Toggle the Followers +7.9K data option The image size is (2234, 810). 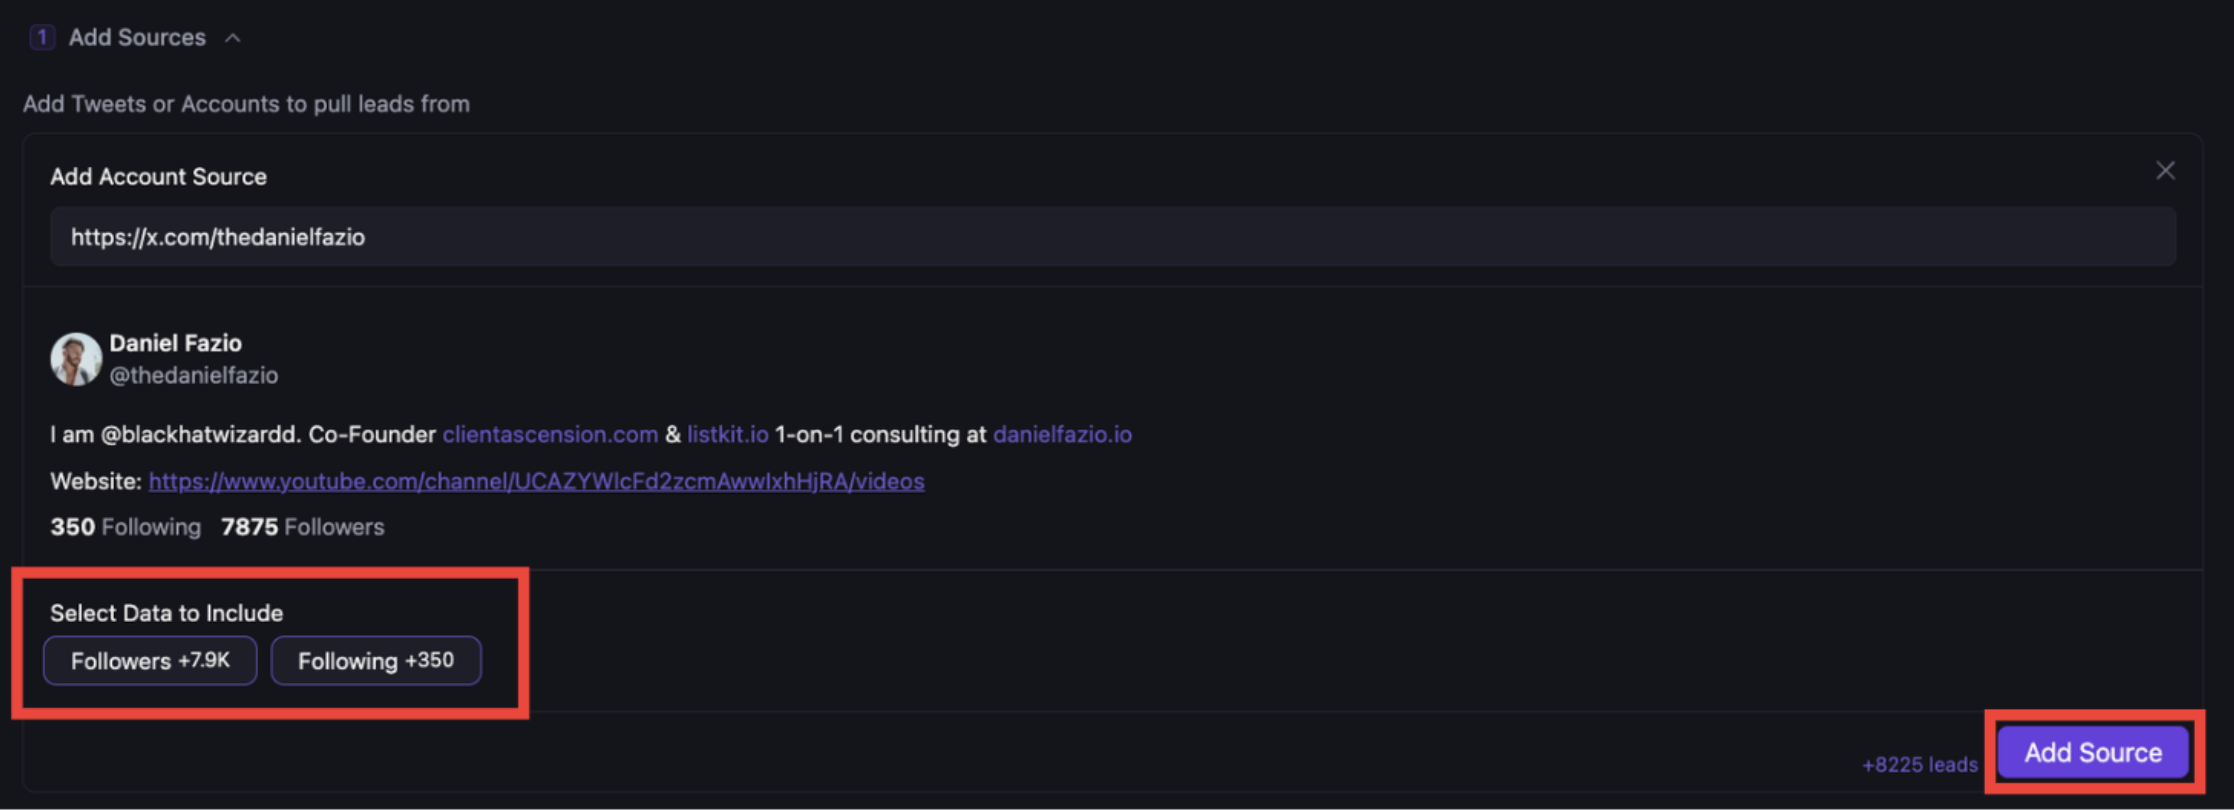149,660
